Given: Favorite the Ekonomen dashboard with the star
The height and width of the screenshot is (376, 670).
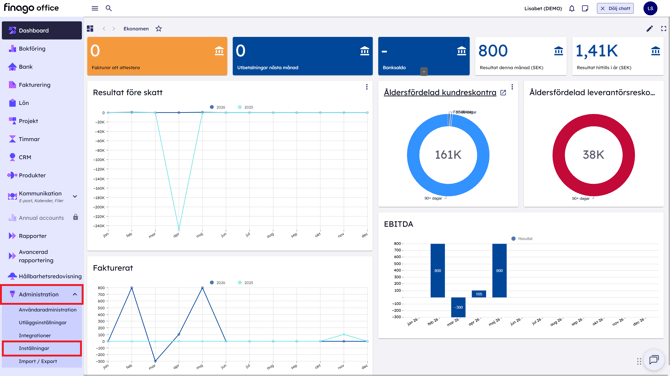Looking at the screenshot, I should tap(159, 29).
